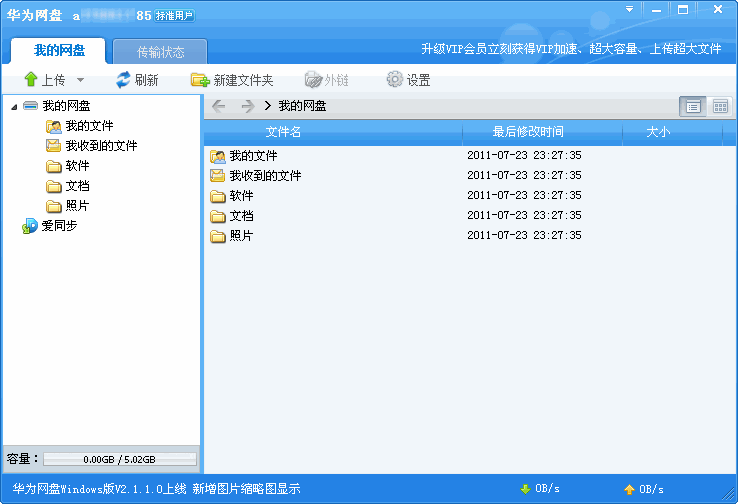Click the mail icon in file list
Viewport: 738px width, 504px height.
point(217,176)
